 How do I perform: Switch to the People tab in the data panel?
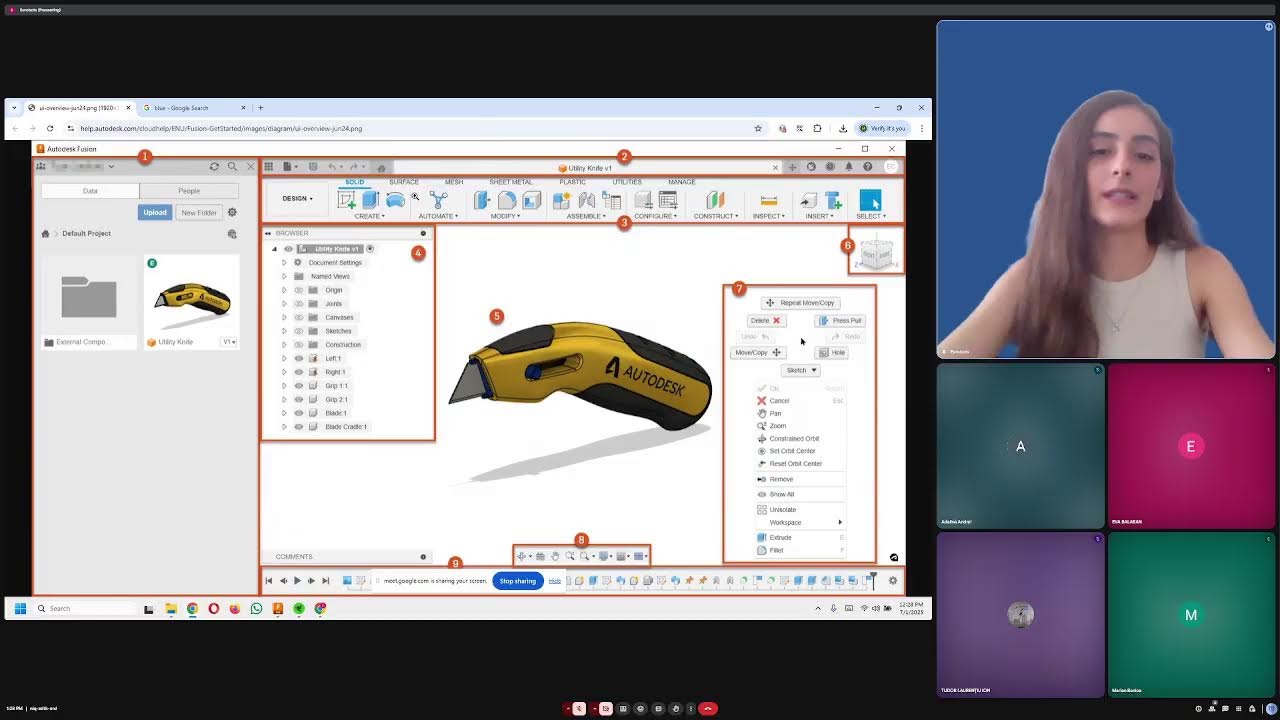click(x=189, y=191)
